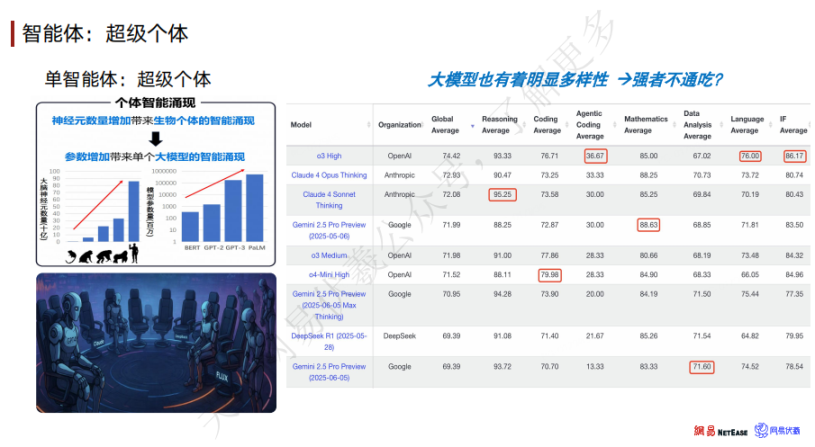Click the black down arrow in 个体智能涌现 box

155,139
